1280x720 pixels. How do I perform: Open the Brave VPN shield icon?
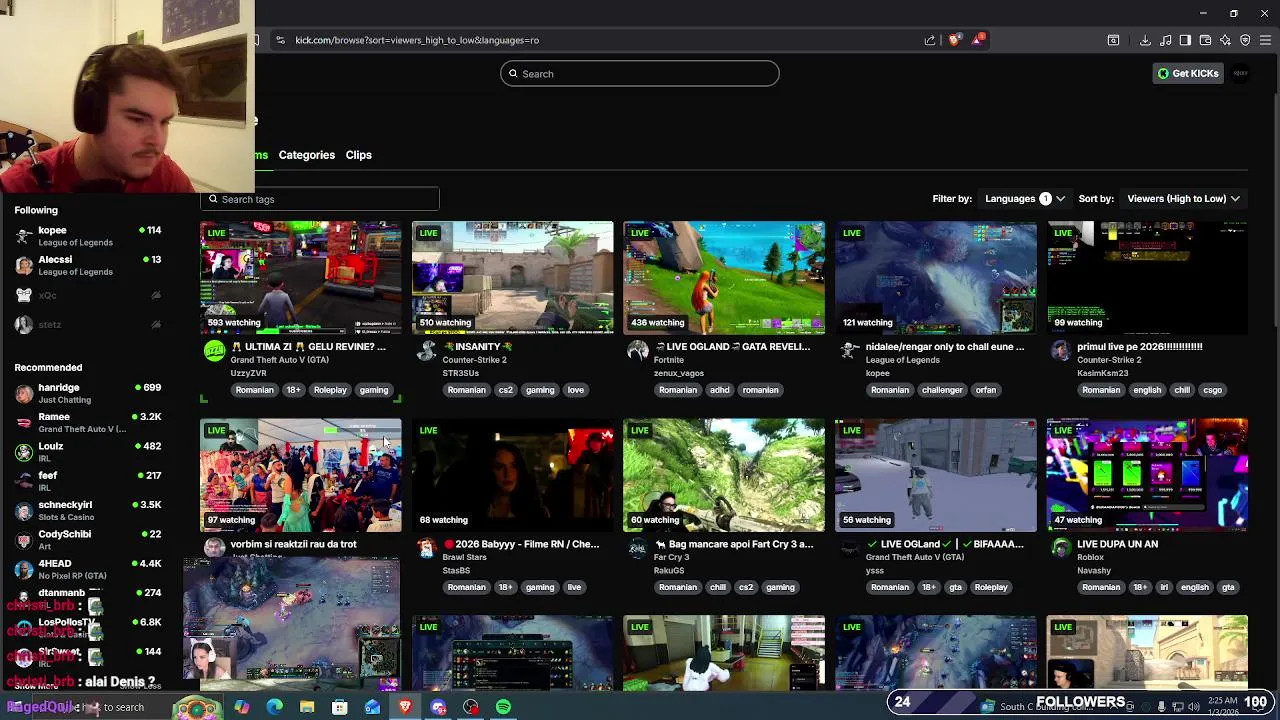pyautogui.click(x=1245, y=40)
